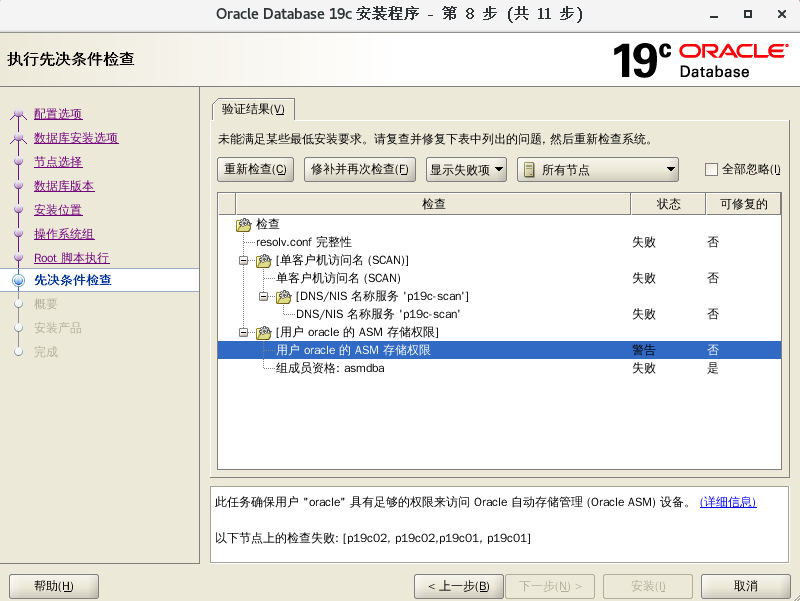The height and width of the screenshot is (601, 800).
Task: Click the folder icon beside [用户 oracle 的 ASM 存储权限]
Action: click(x=264, y=333)
